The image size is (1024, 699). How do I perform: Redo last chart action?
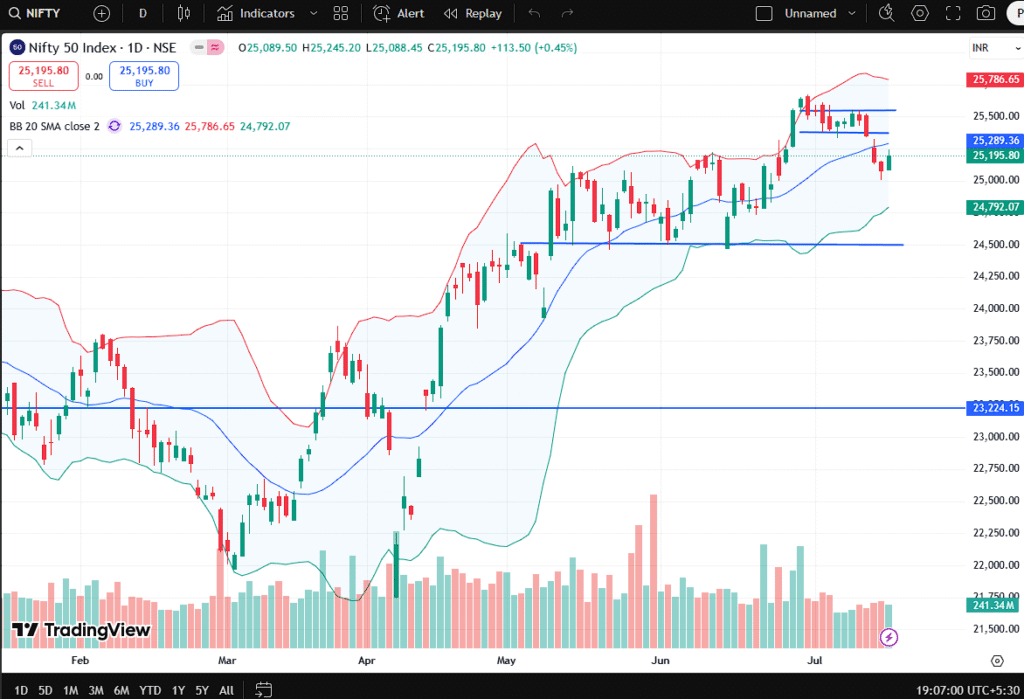(567, 13)
